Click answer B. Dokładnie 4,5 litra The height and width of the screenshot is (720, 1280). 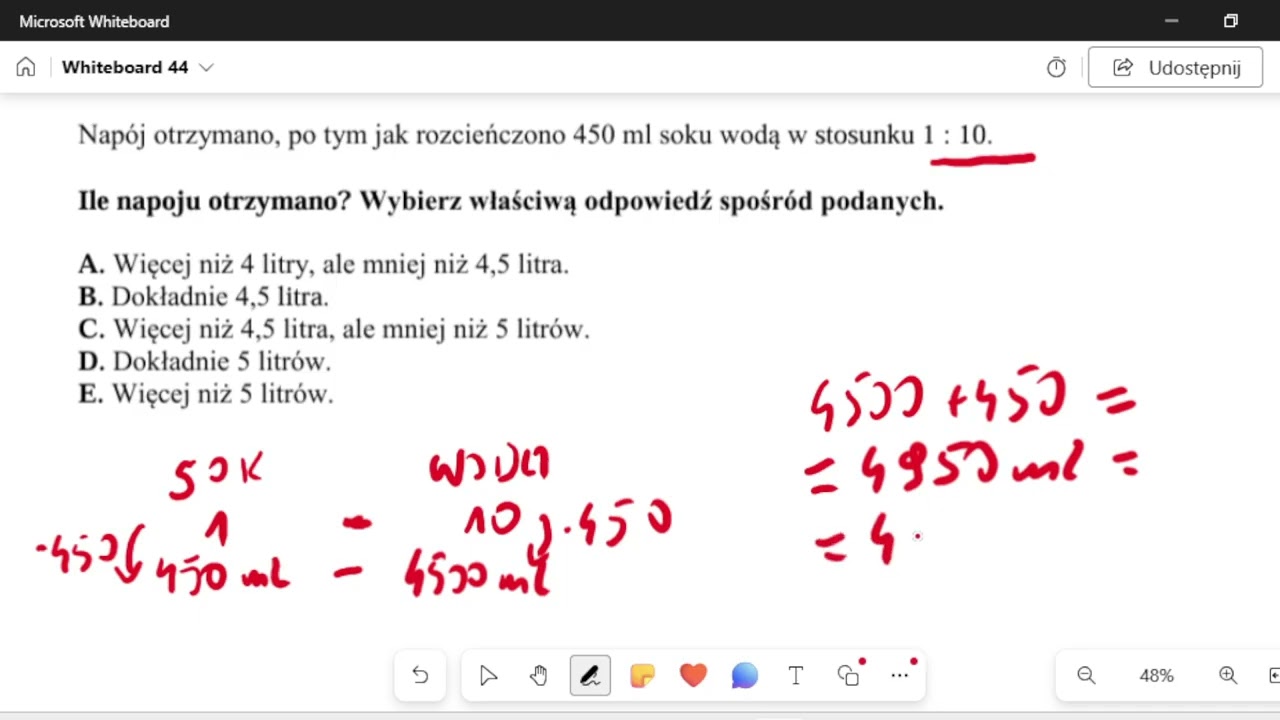click(x=203, y=297)
